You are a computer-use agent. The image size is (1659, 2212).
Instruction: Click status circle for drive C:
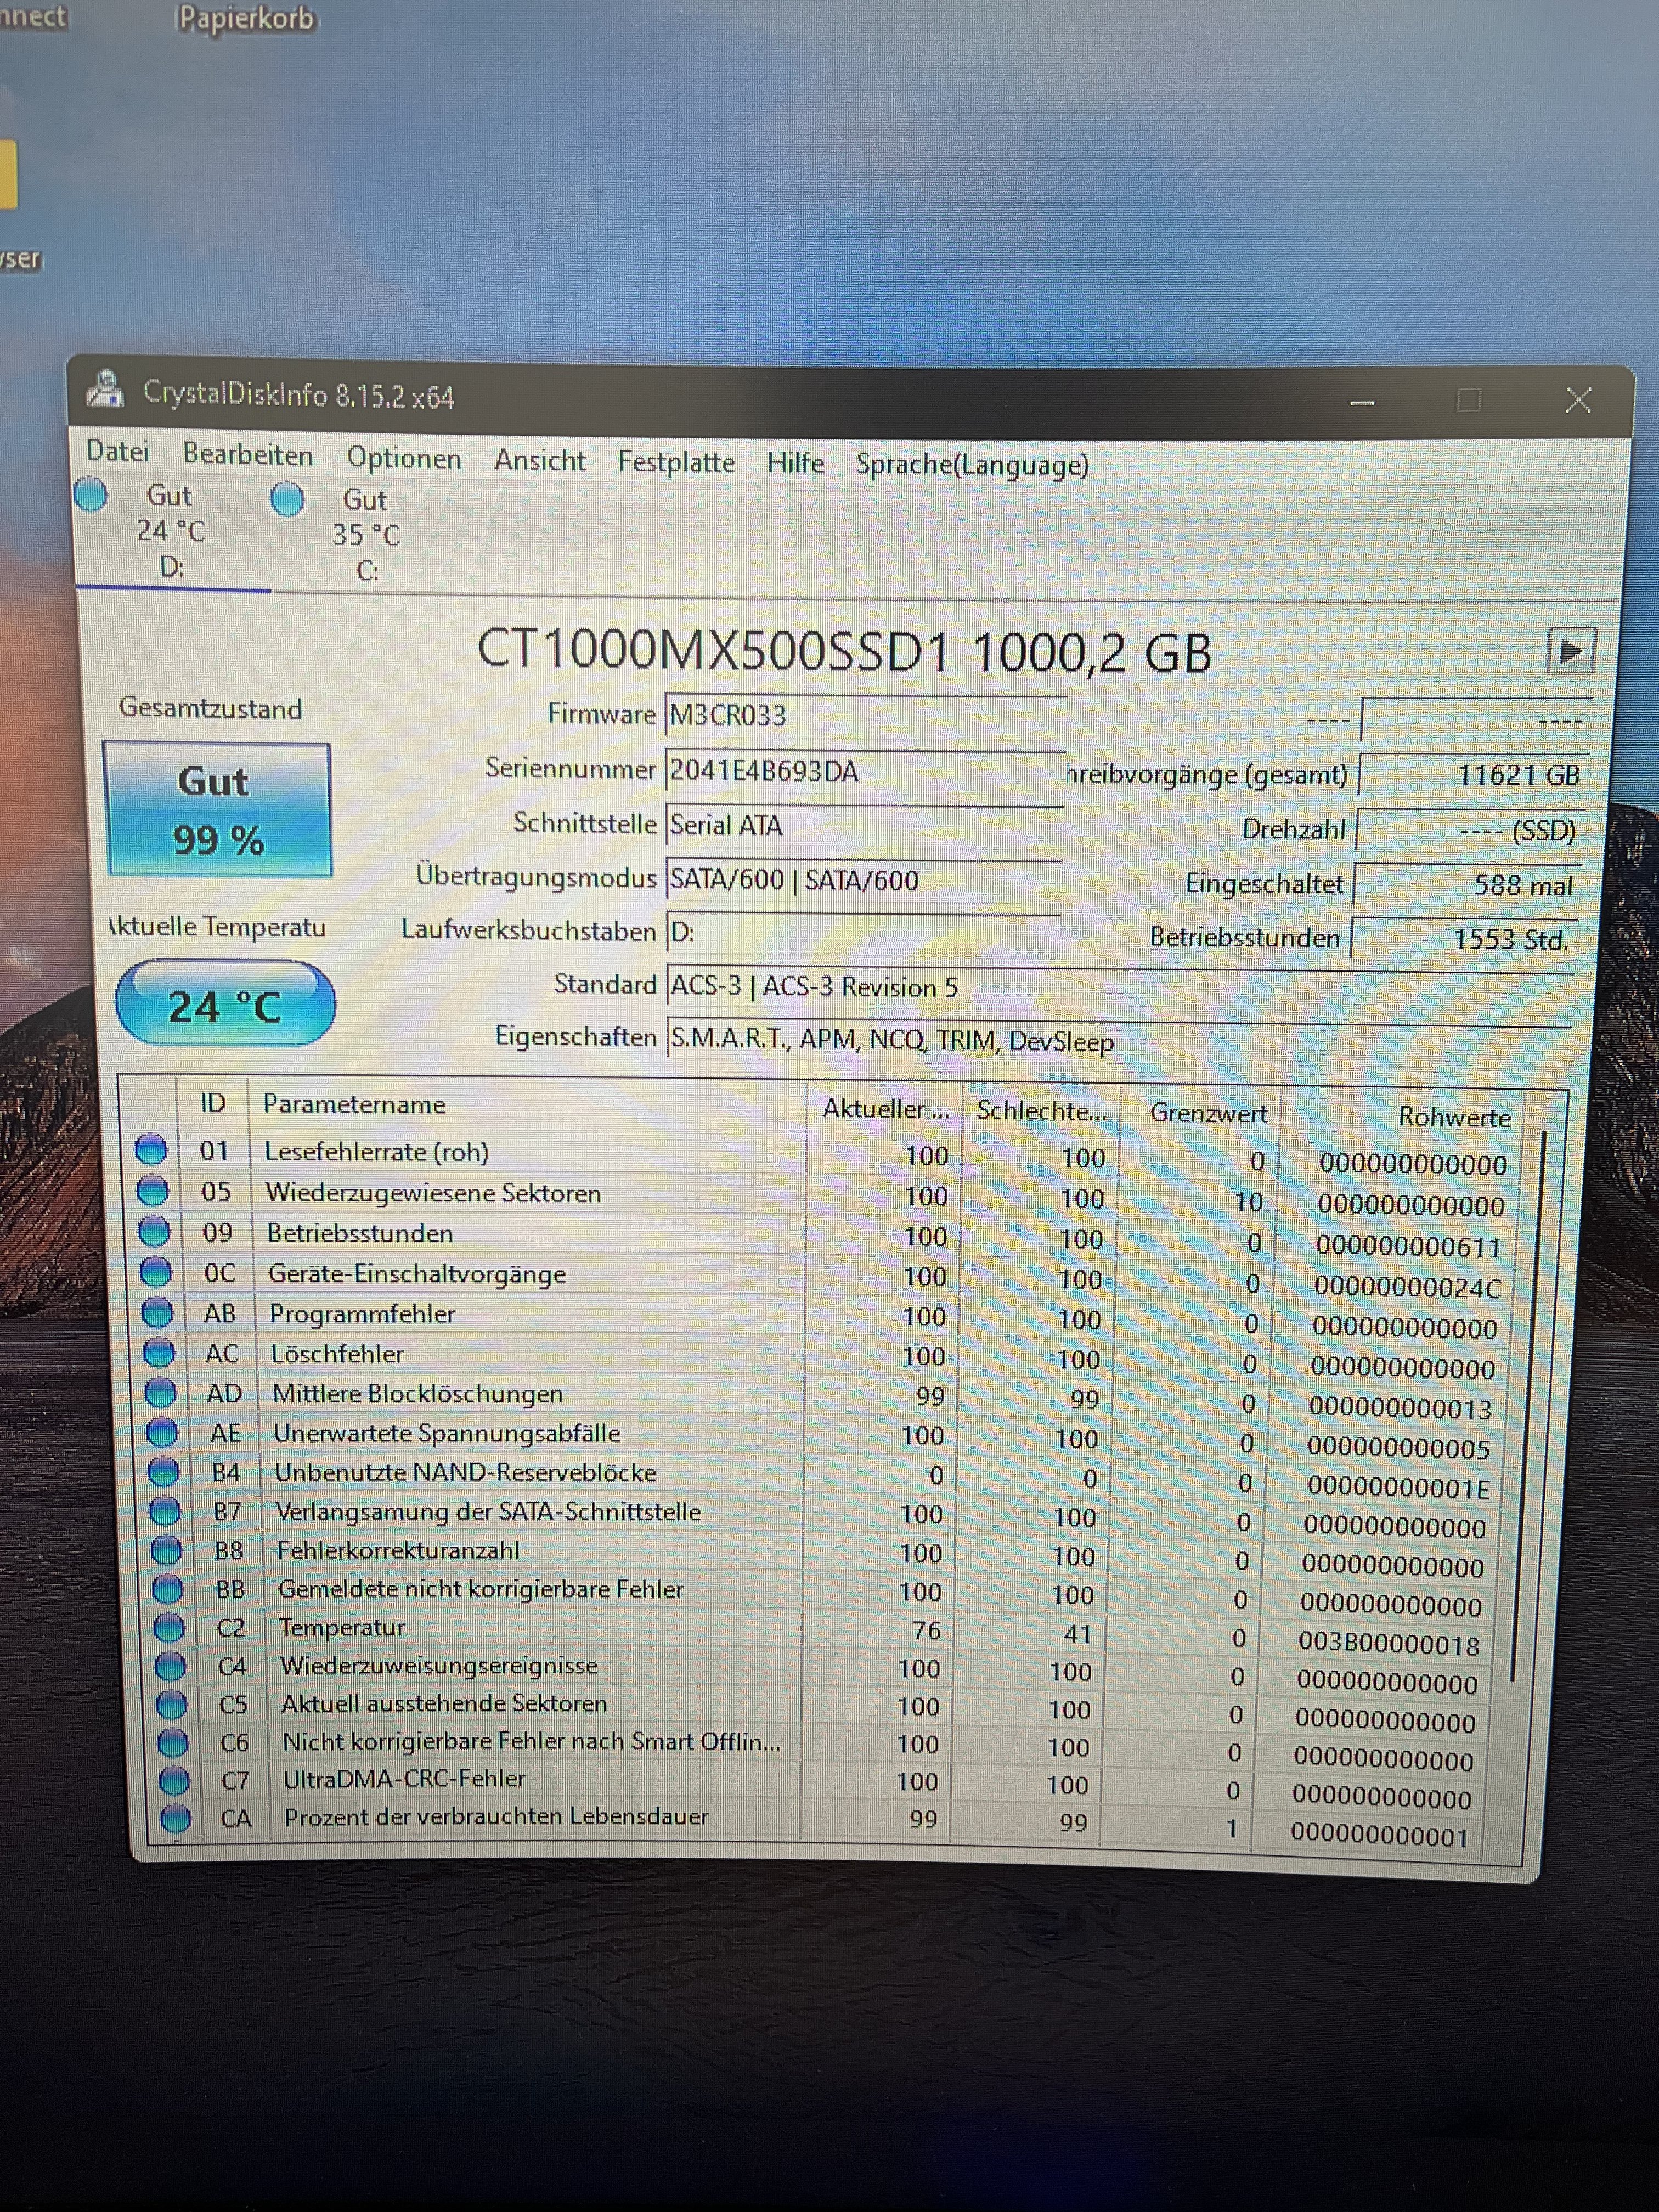(288, 499)
